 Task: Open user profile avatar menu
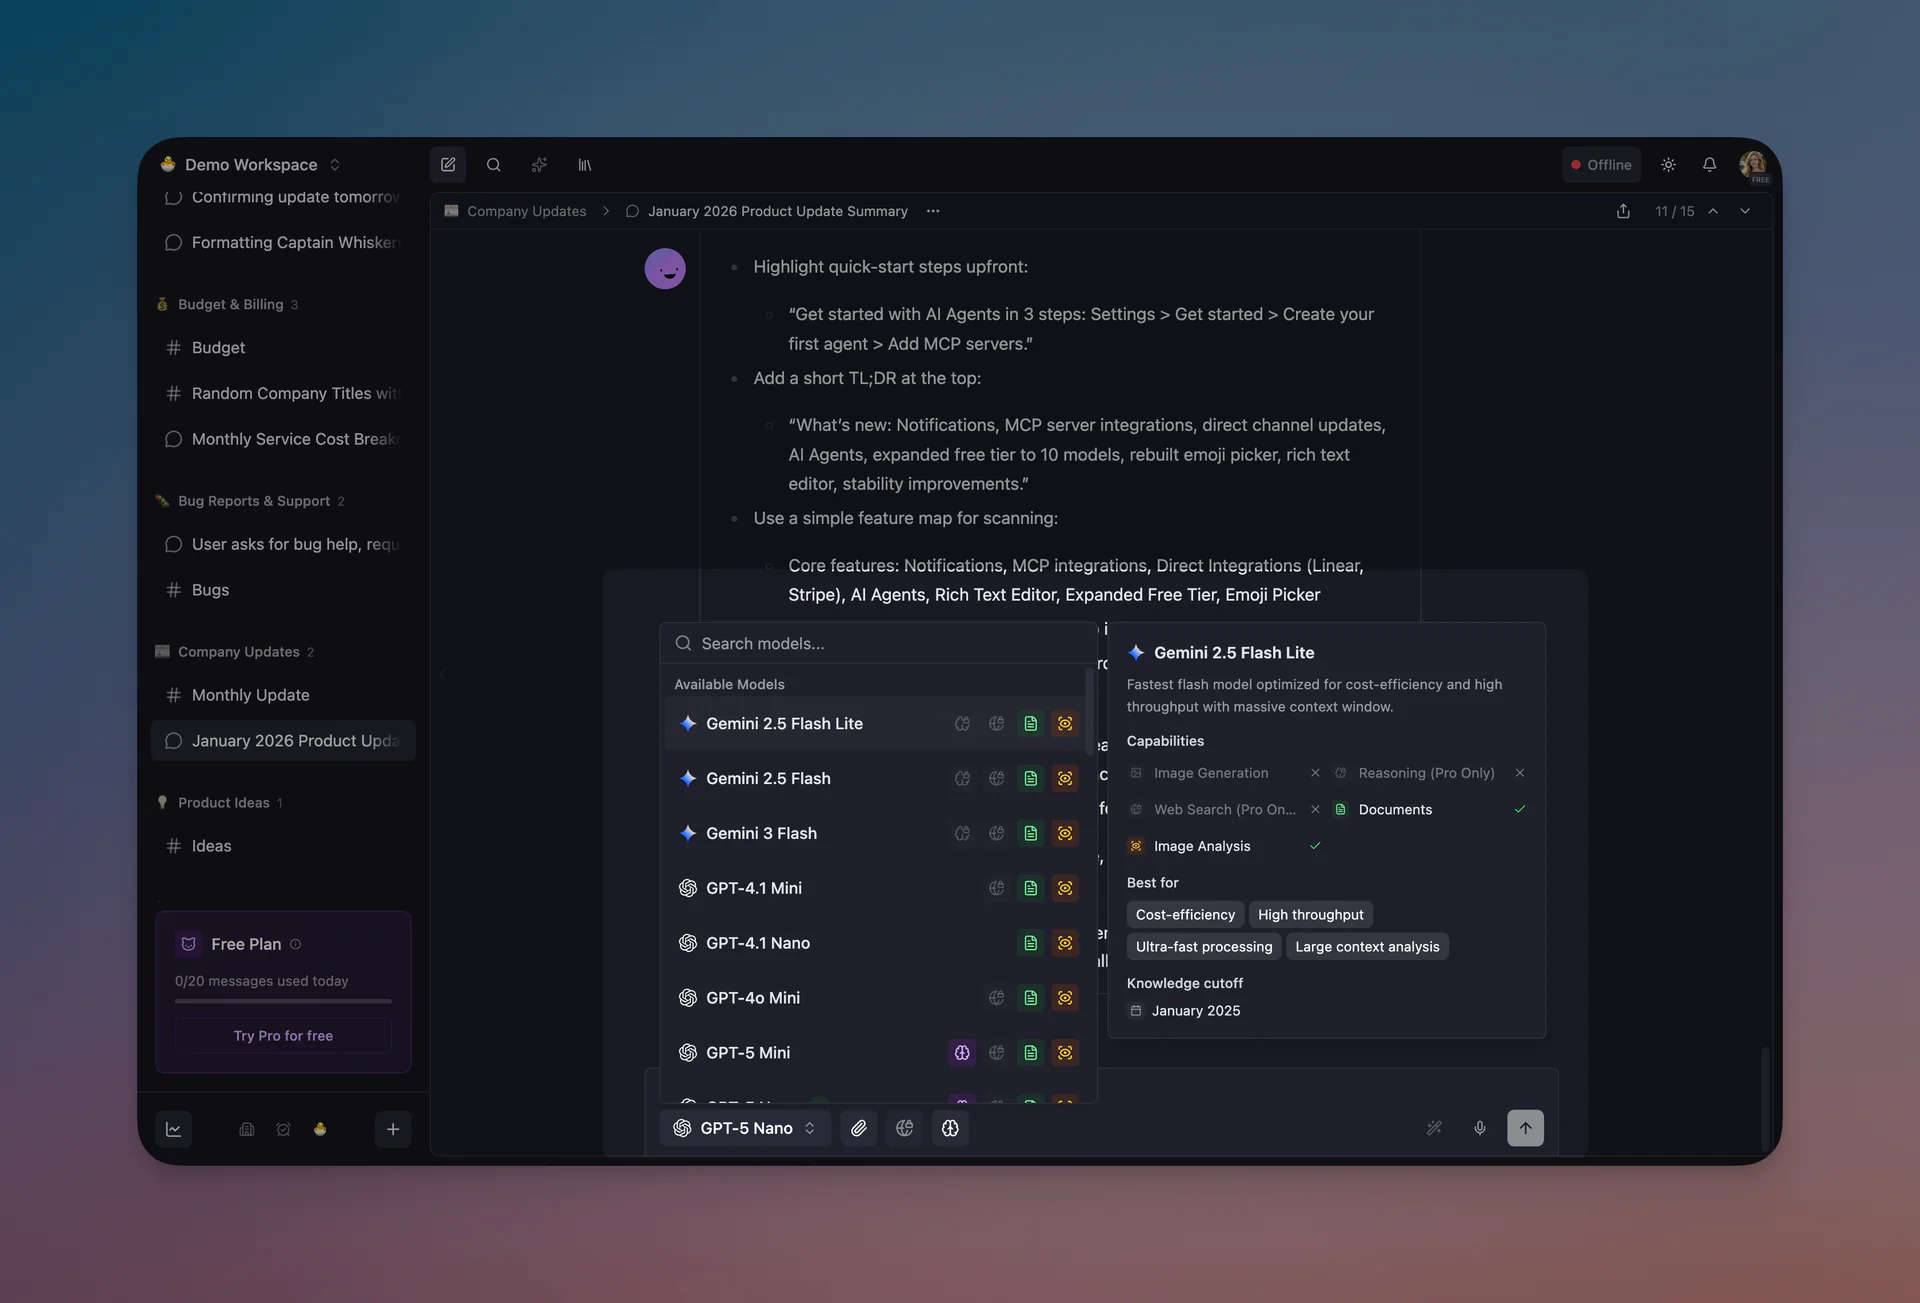(1753, 165)
